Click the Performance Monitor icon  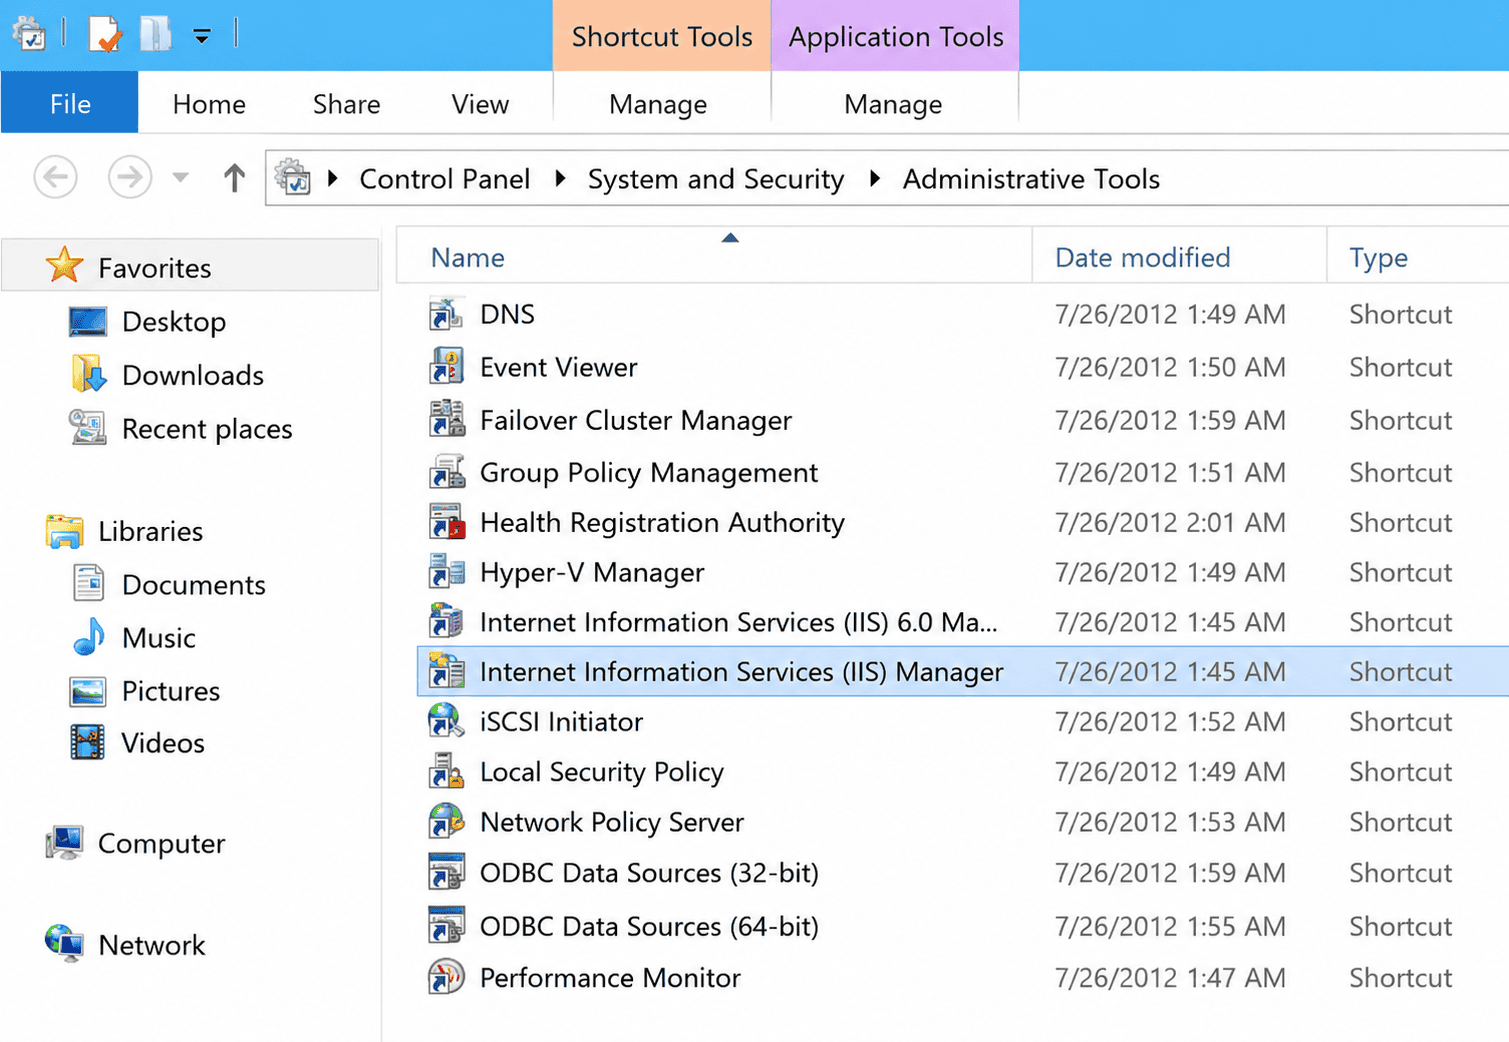pos(446,977)
